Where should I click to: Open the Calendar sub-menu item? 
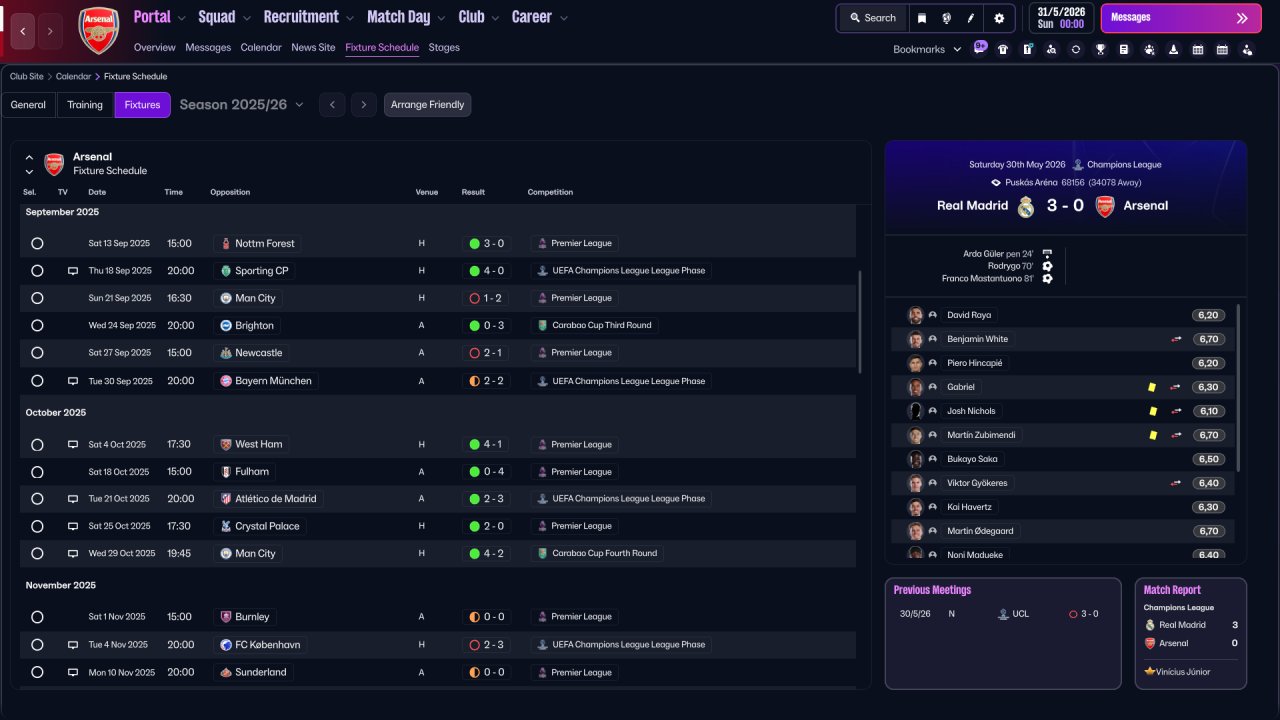261,48
